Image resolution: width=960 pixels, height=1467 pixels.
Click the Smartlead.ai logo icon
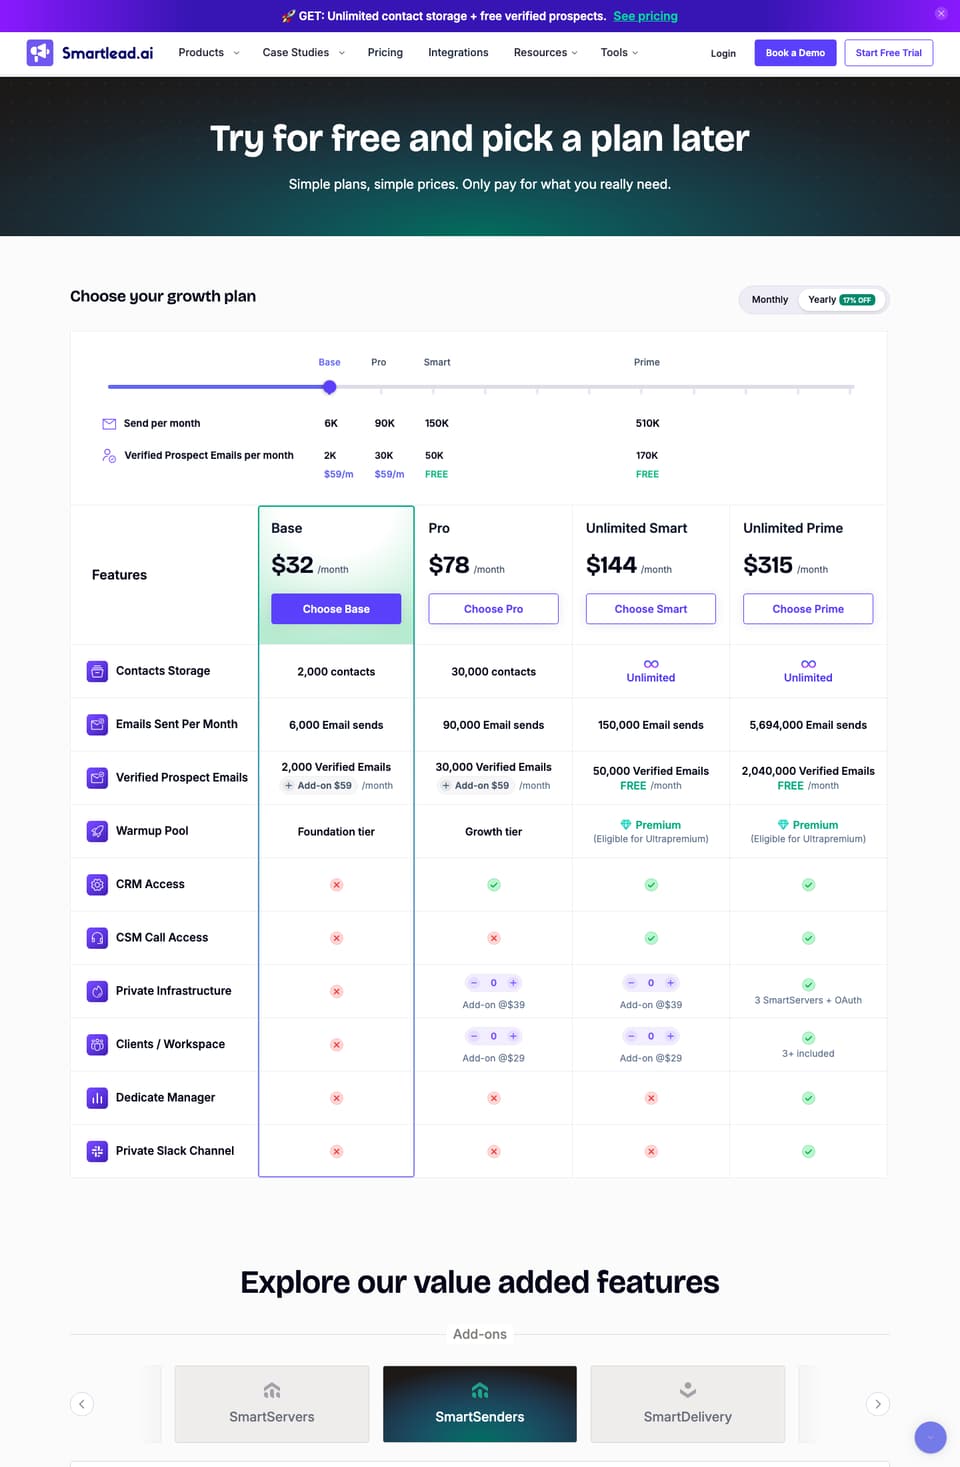pyautogui.click(x=40, y=53)
